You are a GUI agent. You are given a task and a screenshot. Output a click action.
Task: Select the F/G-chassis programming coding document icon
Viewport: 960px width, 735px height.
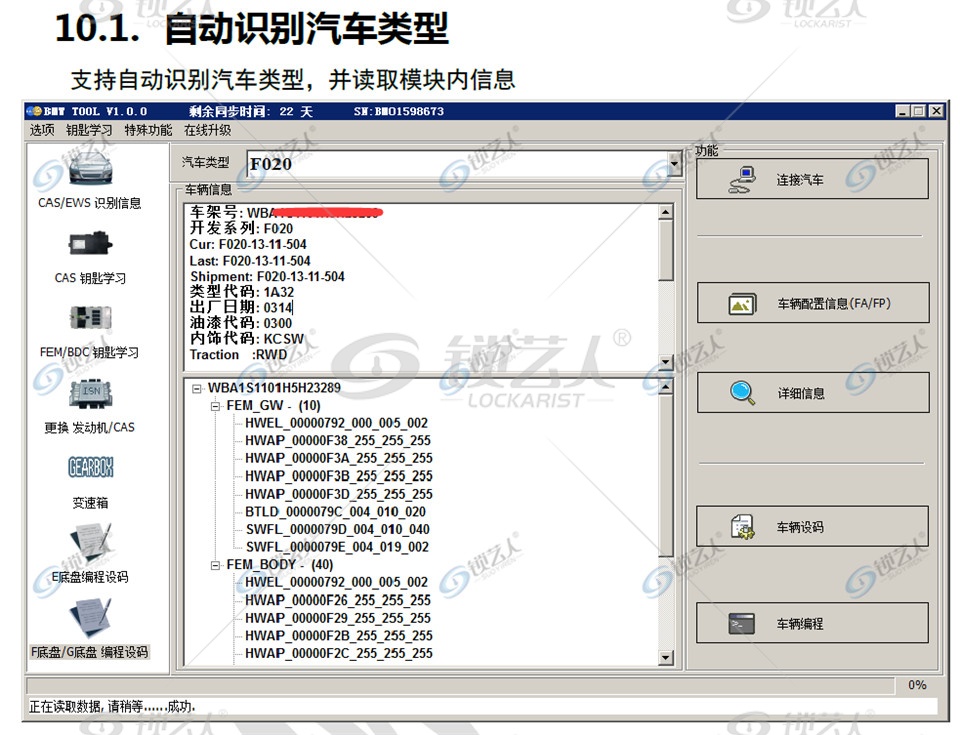click(x=91, y=618)
